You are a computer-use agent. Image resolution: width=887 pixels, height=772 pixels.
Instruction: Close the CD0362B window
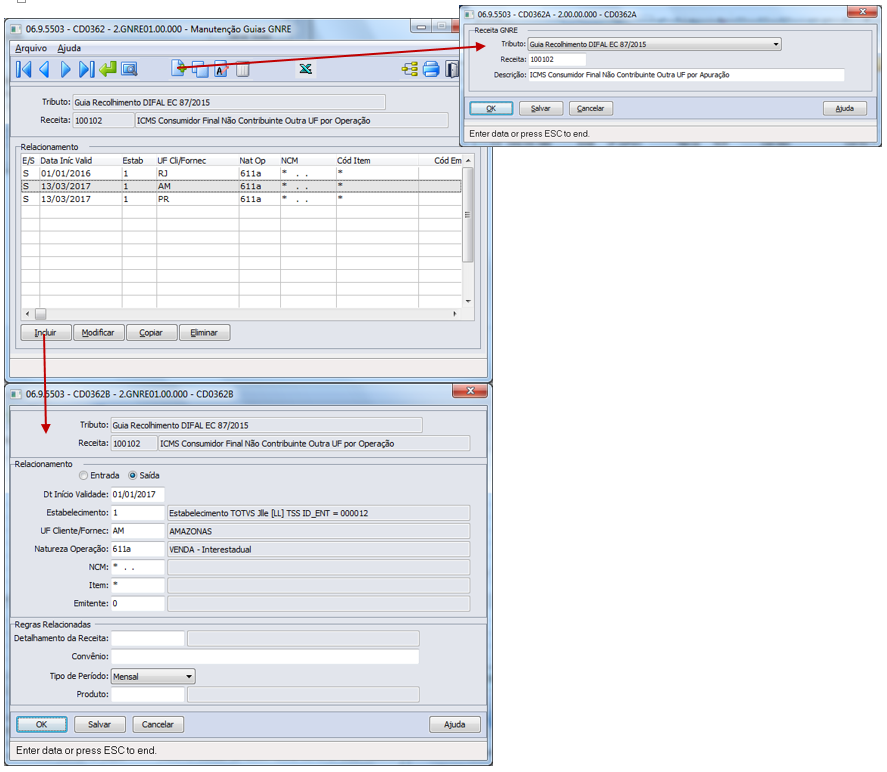tap(470, 391)
